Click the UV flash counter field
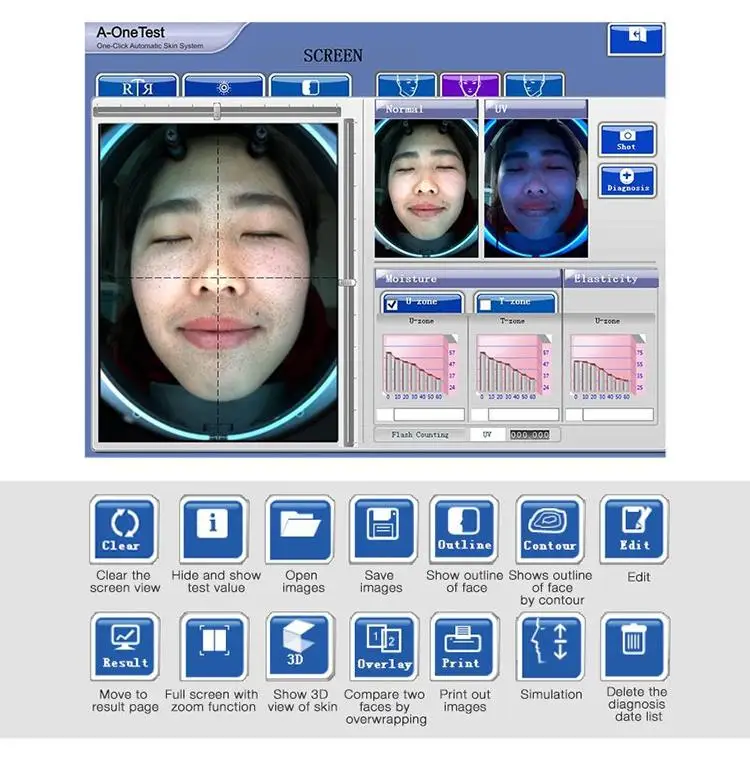Image resolution: width=750 pixels, height=758 pixels. pyautogui.click(x=487, y=435)
